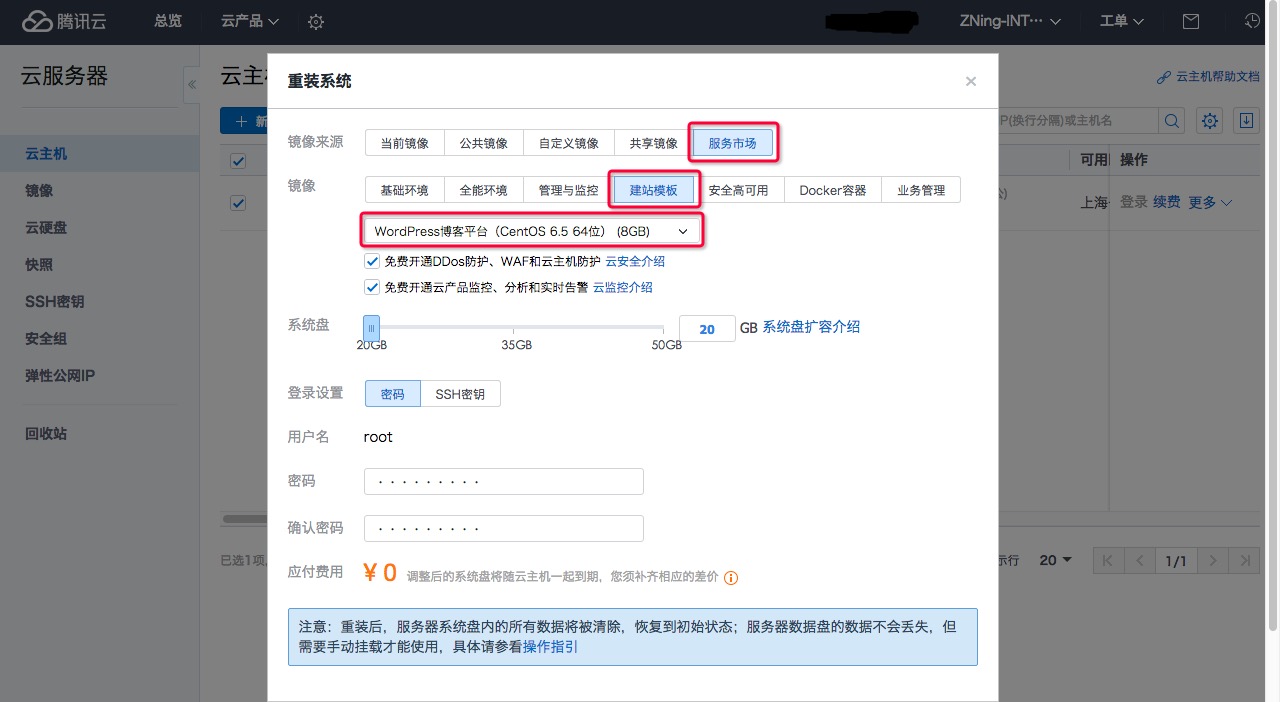The height and width of the screenshot is (702, 1280).
Task: Click the 35GB mark on slider track
Action: 514,328
